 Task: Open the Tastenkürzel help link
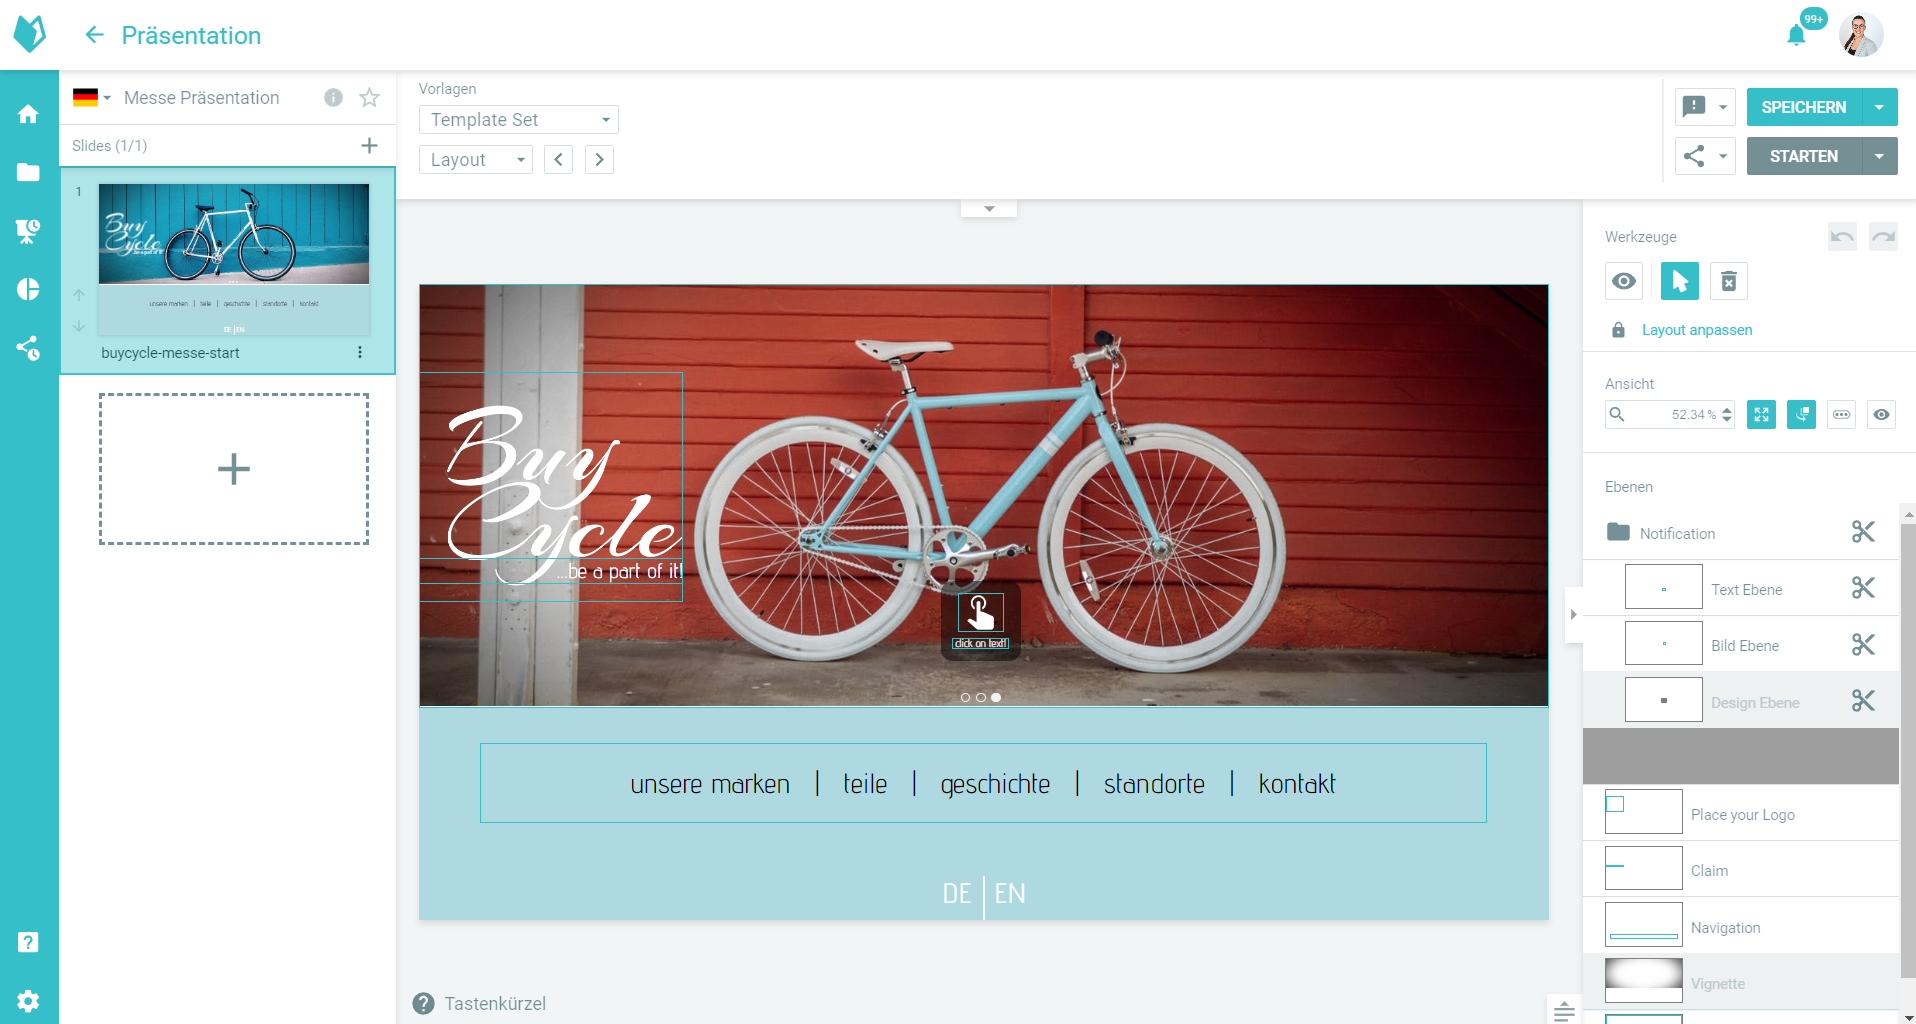tap(494, 1003)
